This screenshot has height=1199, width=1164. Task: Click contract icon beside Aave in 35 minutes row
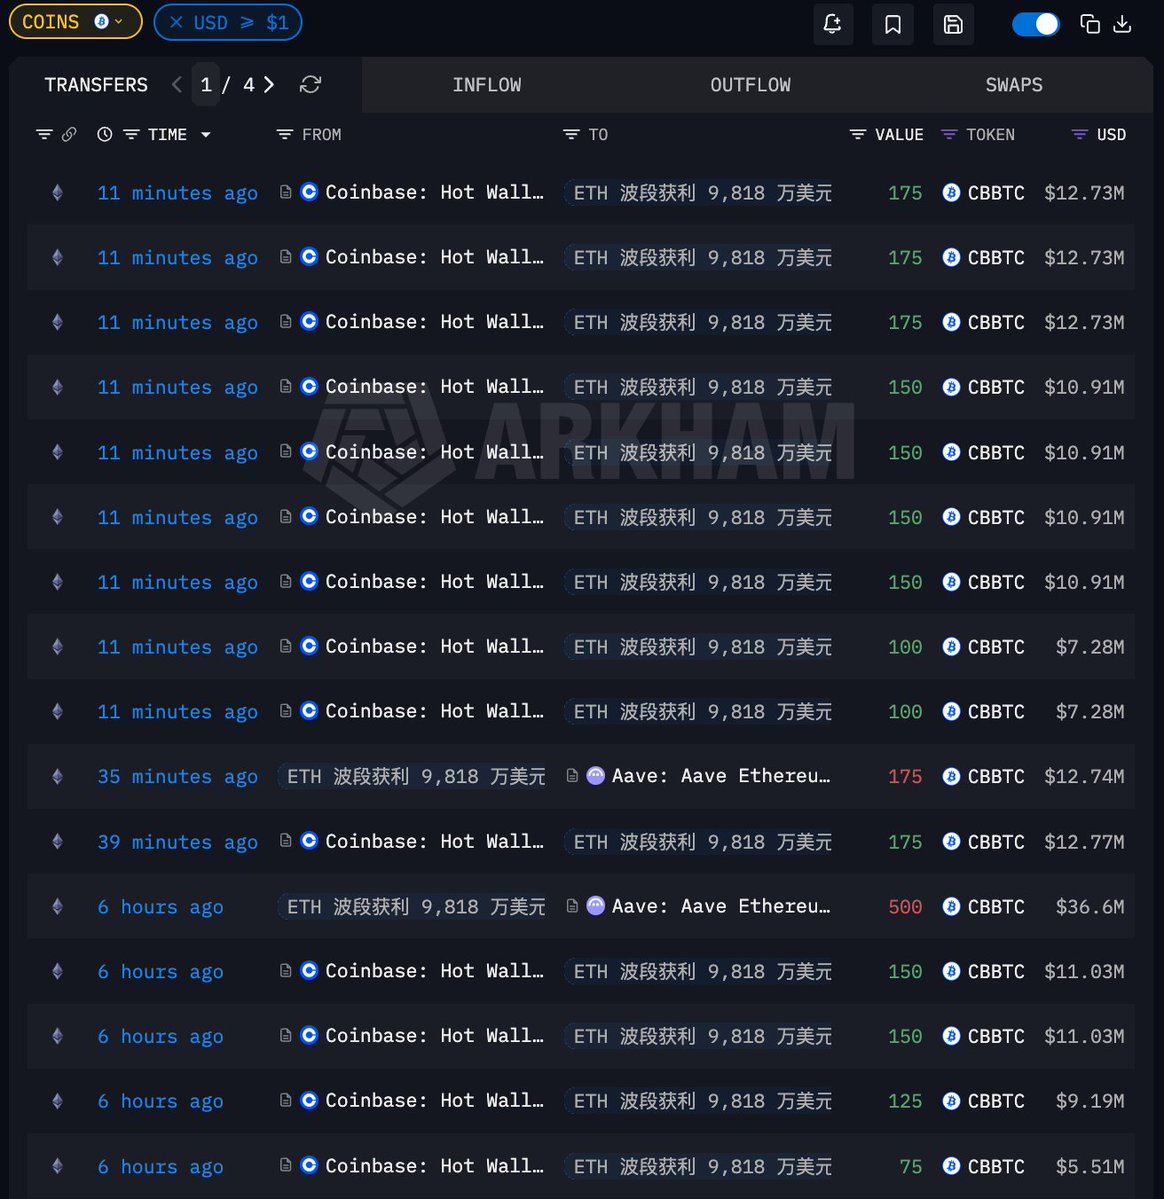tap(572, 776)
